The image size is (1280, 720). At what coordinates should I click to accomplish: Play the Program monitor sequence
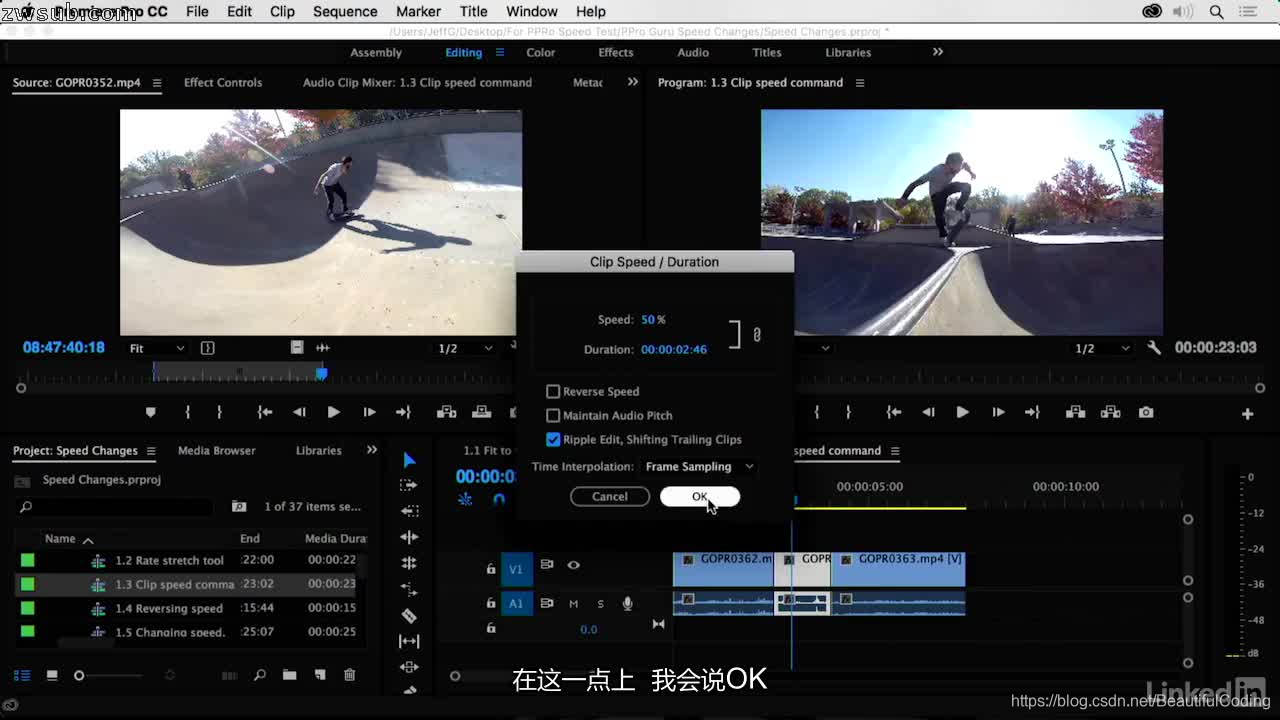point(962,412)
